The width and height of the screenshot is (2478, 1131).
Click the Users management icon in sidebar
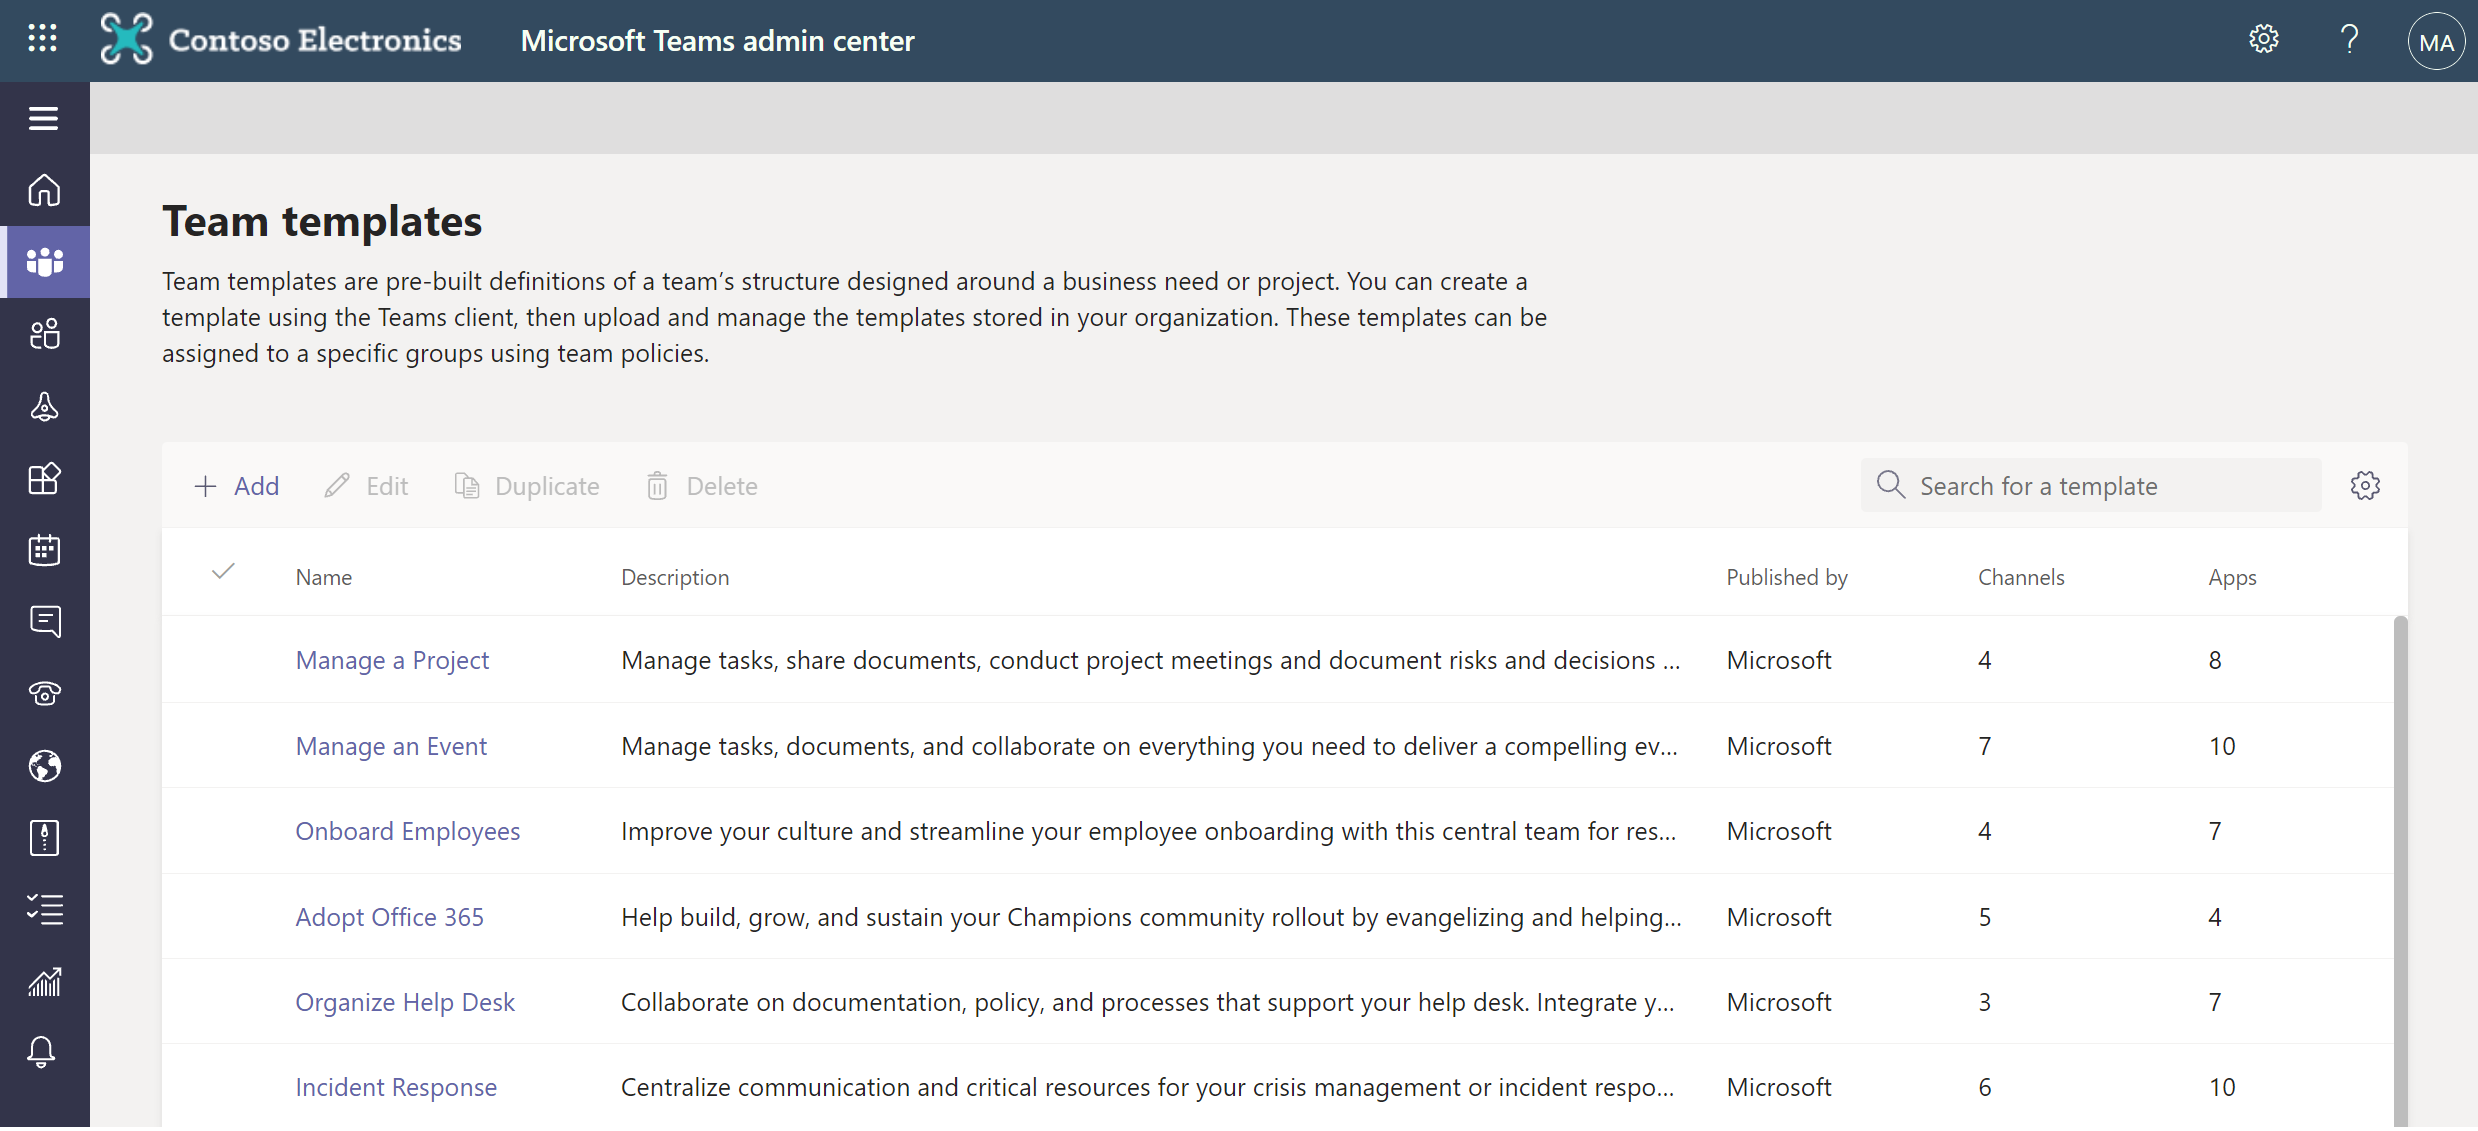click(44, 332)
